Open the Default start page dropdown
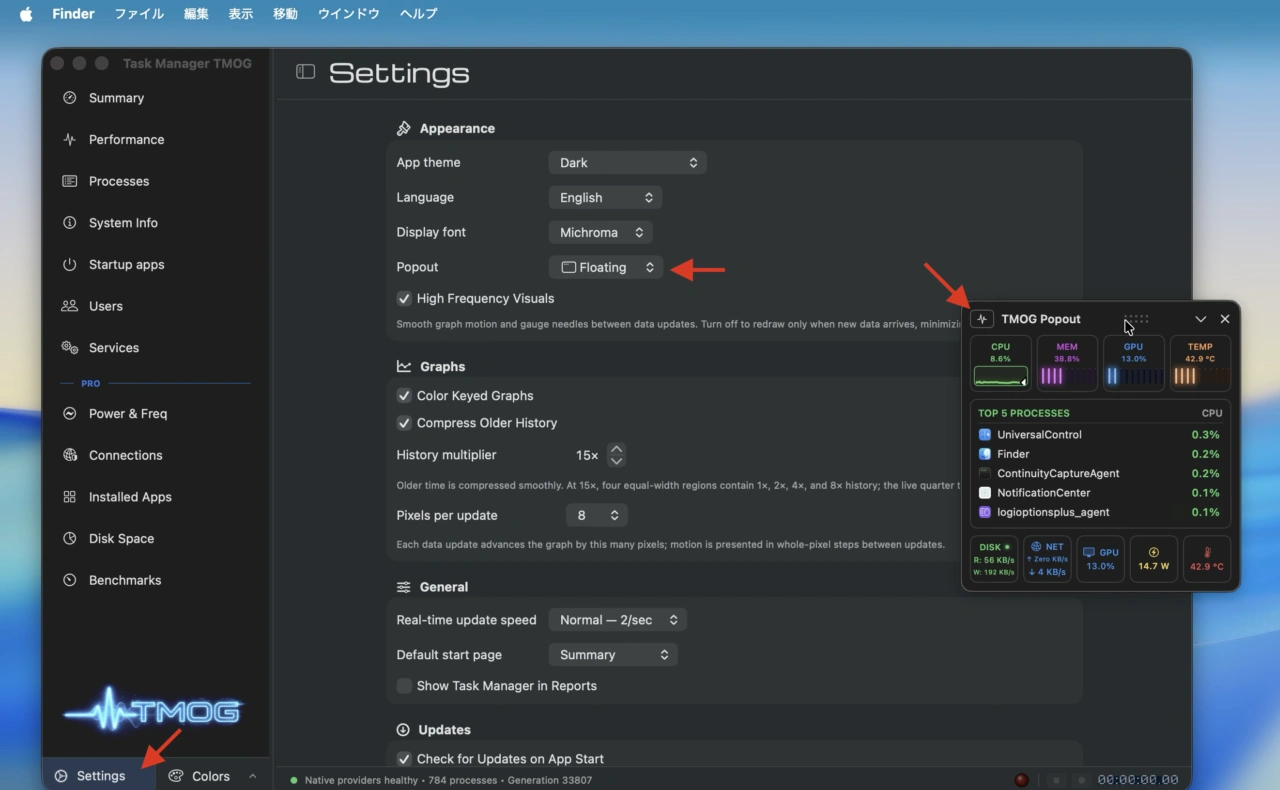1280x790 pixels. (613, 655)
